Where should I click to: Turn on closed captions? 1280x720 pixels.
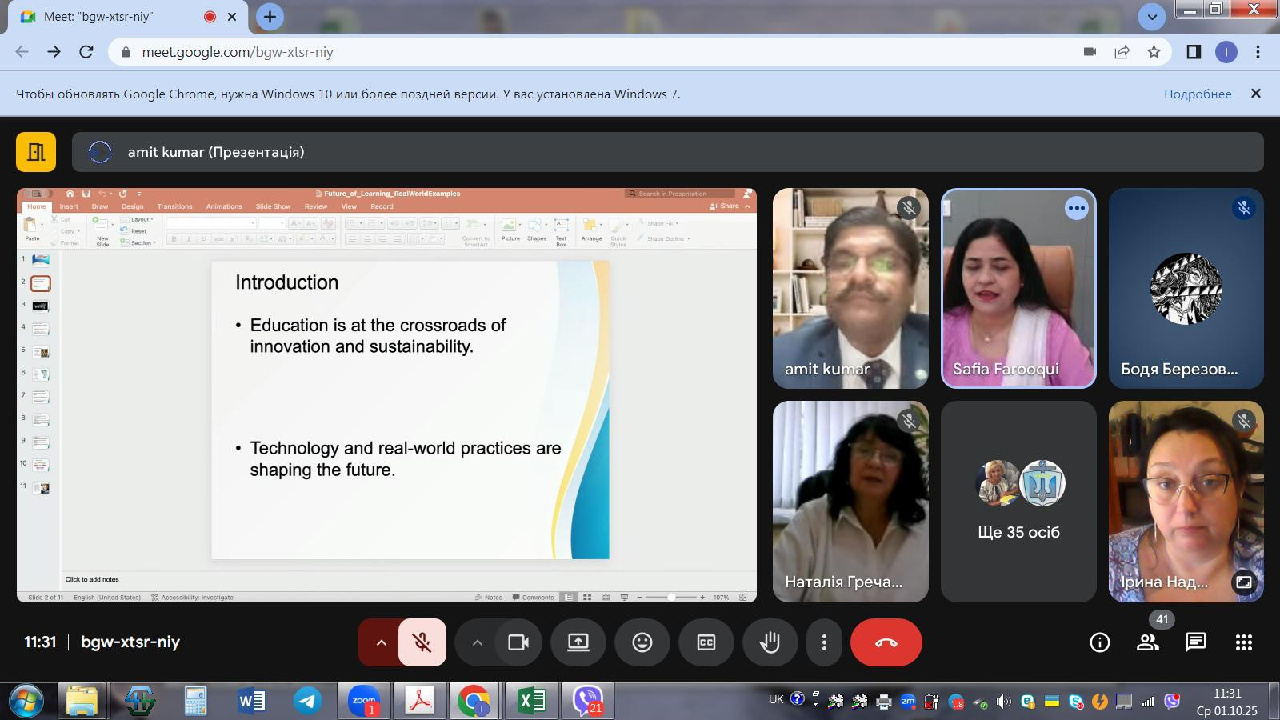[706, 643]
